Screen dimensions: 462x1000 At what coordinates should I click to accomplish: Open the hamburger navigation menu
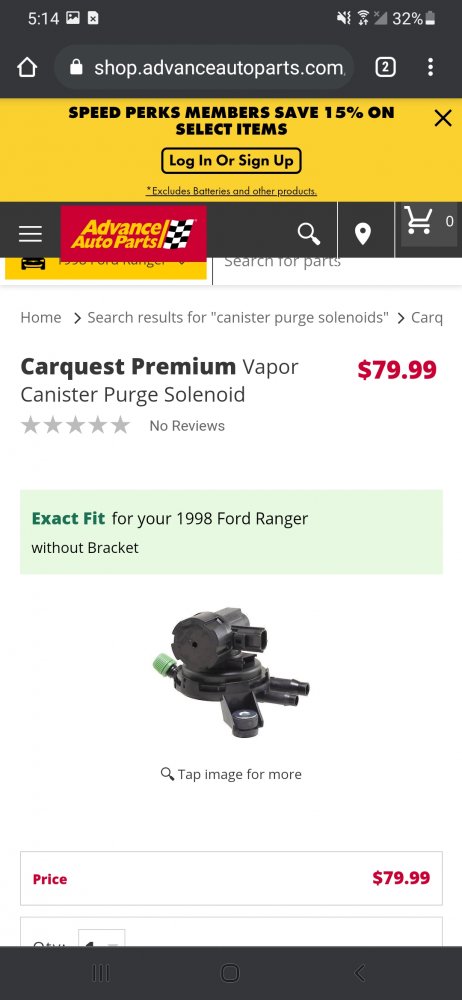click(x=31, y=234)
